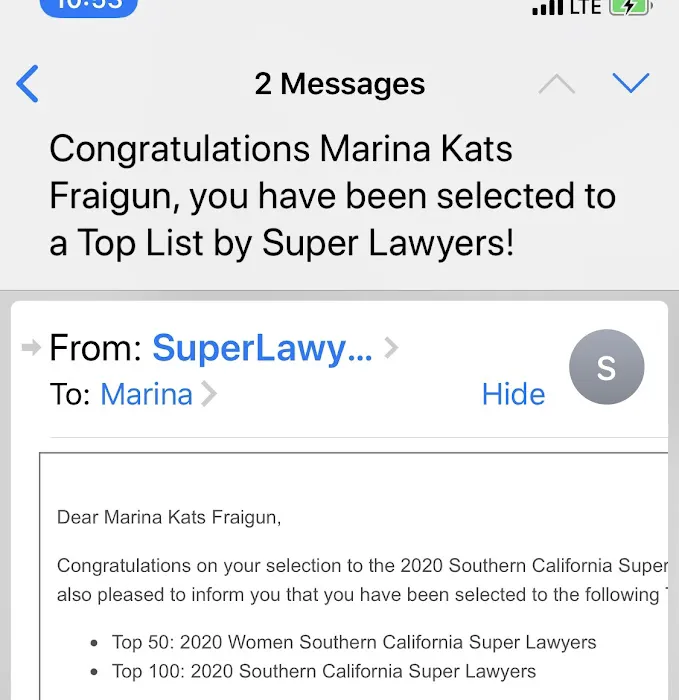
Task: Select the Top 50 Women Super Lawyers bullet
Action: pyautogui.click(x=355, y=641)
